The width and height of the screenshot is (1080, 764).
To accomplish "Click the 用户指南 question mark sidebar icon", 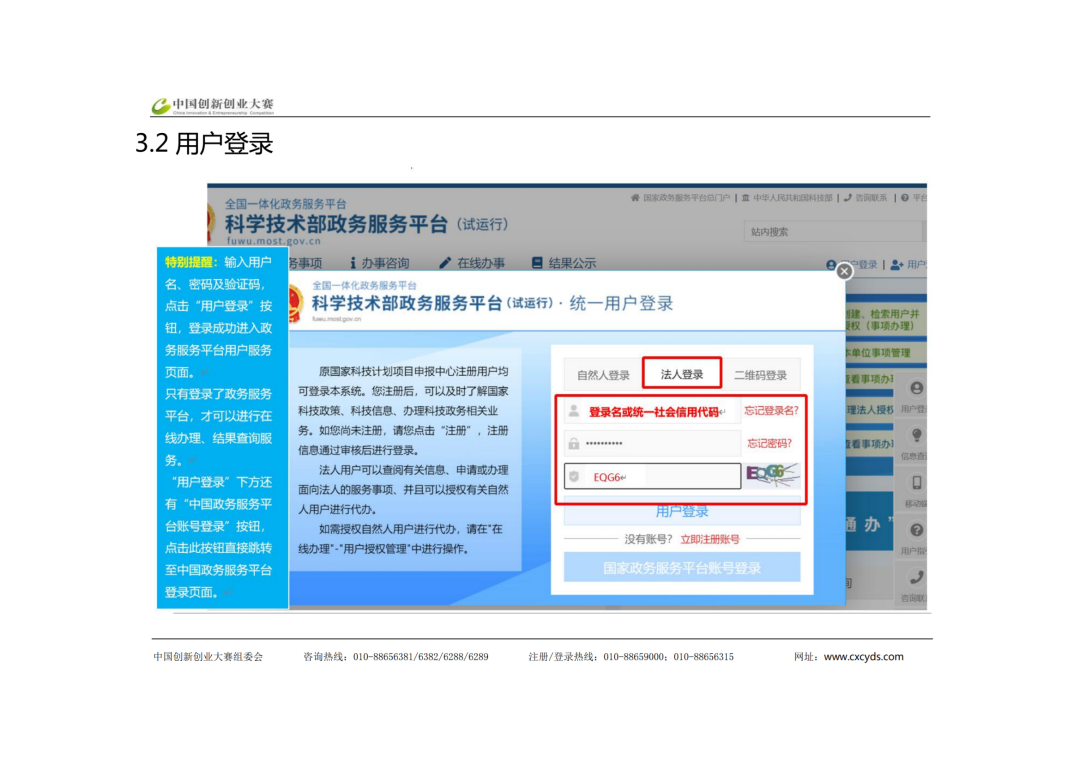I will click(916, 532).
